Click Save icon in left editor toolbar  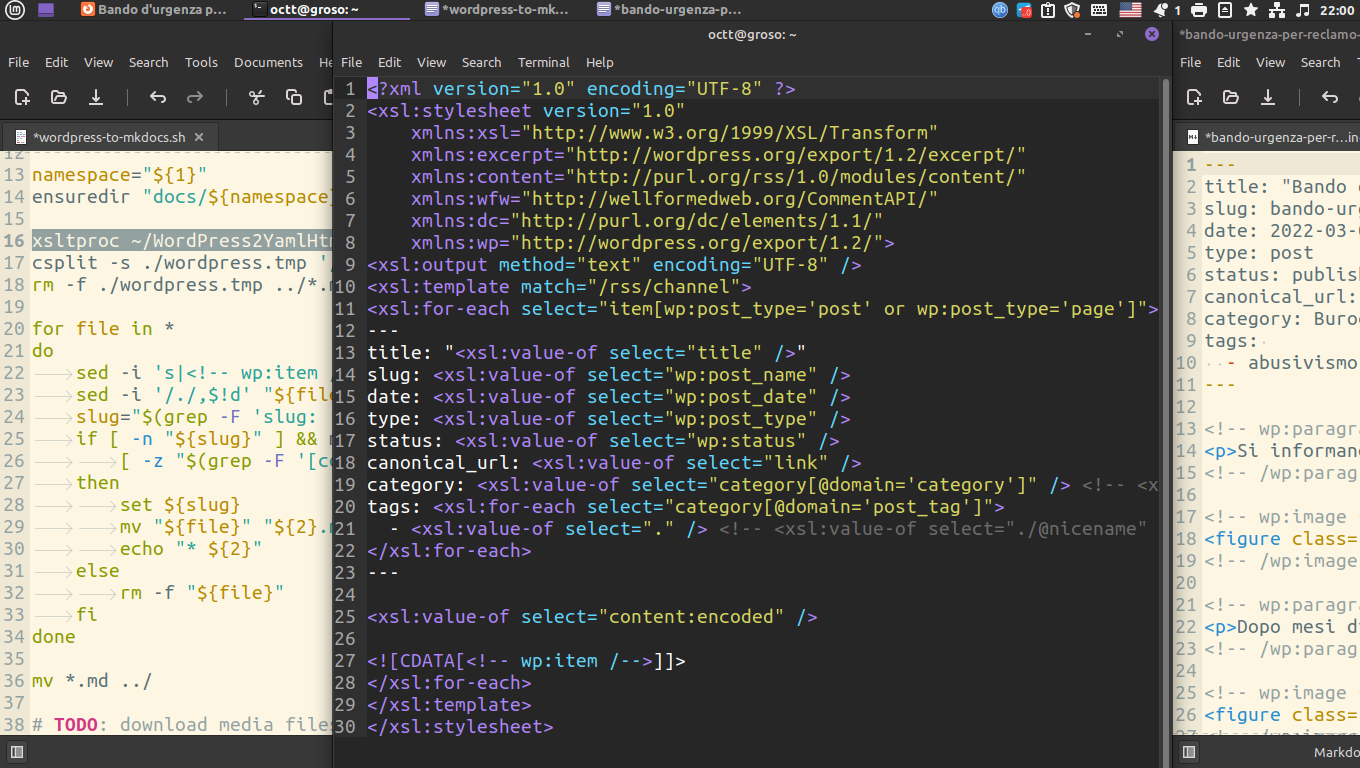pyautogui.click(x=96, y=97)
